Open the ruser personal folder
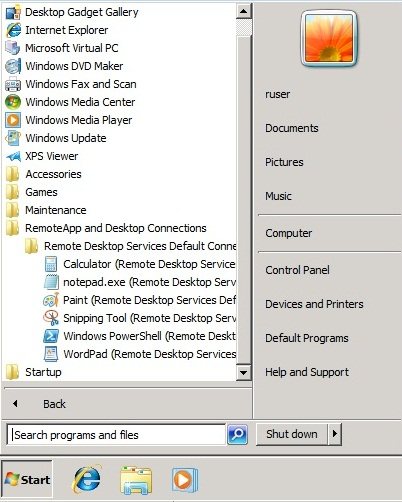The height and width of the screenshot is (502, 402). 277,94
